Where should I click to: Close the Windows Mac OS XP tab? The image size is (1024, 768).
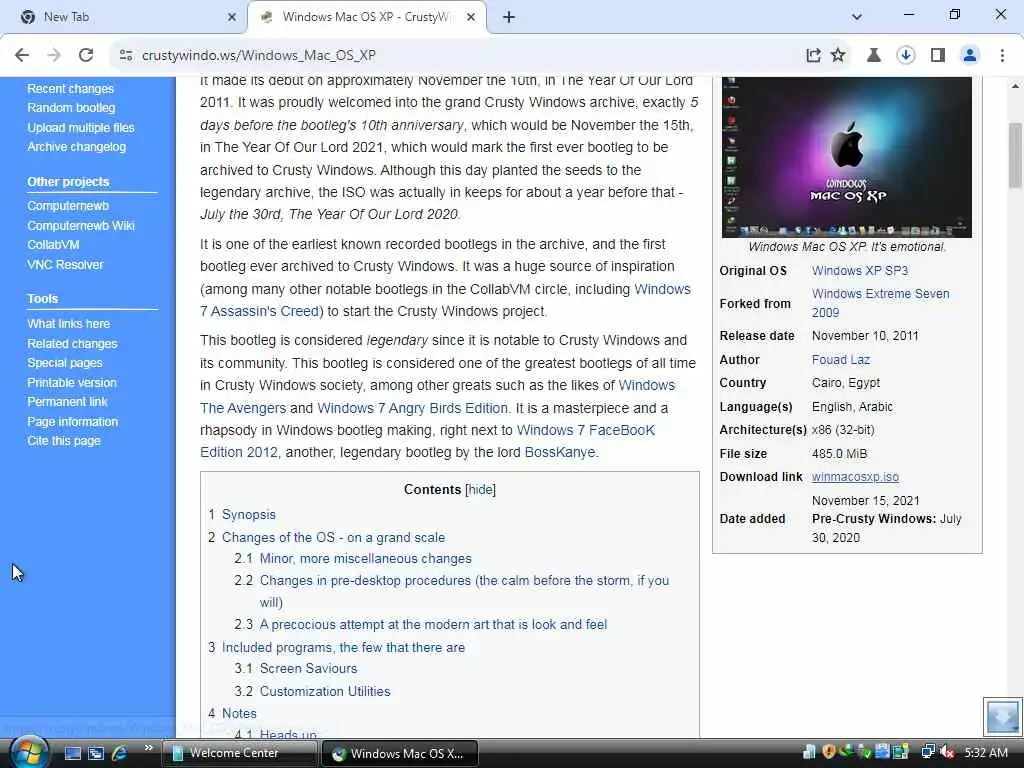pyautogui.click(x=471, y=17)
